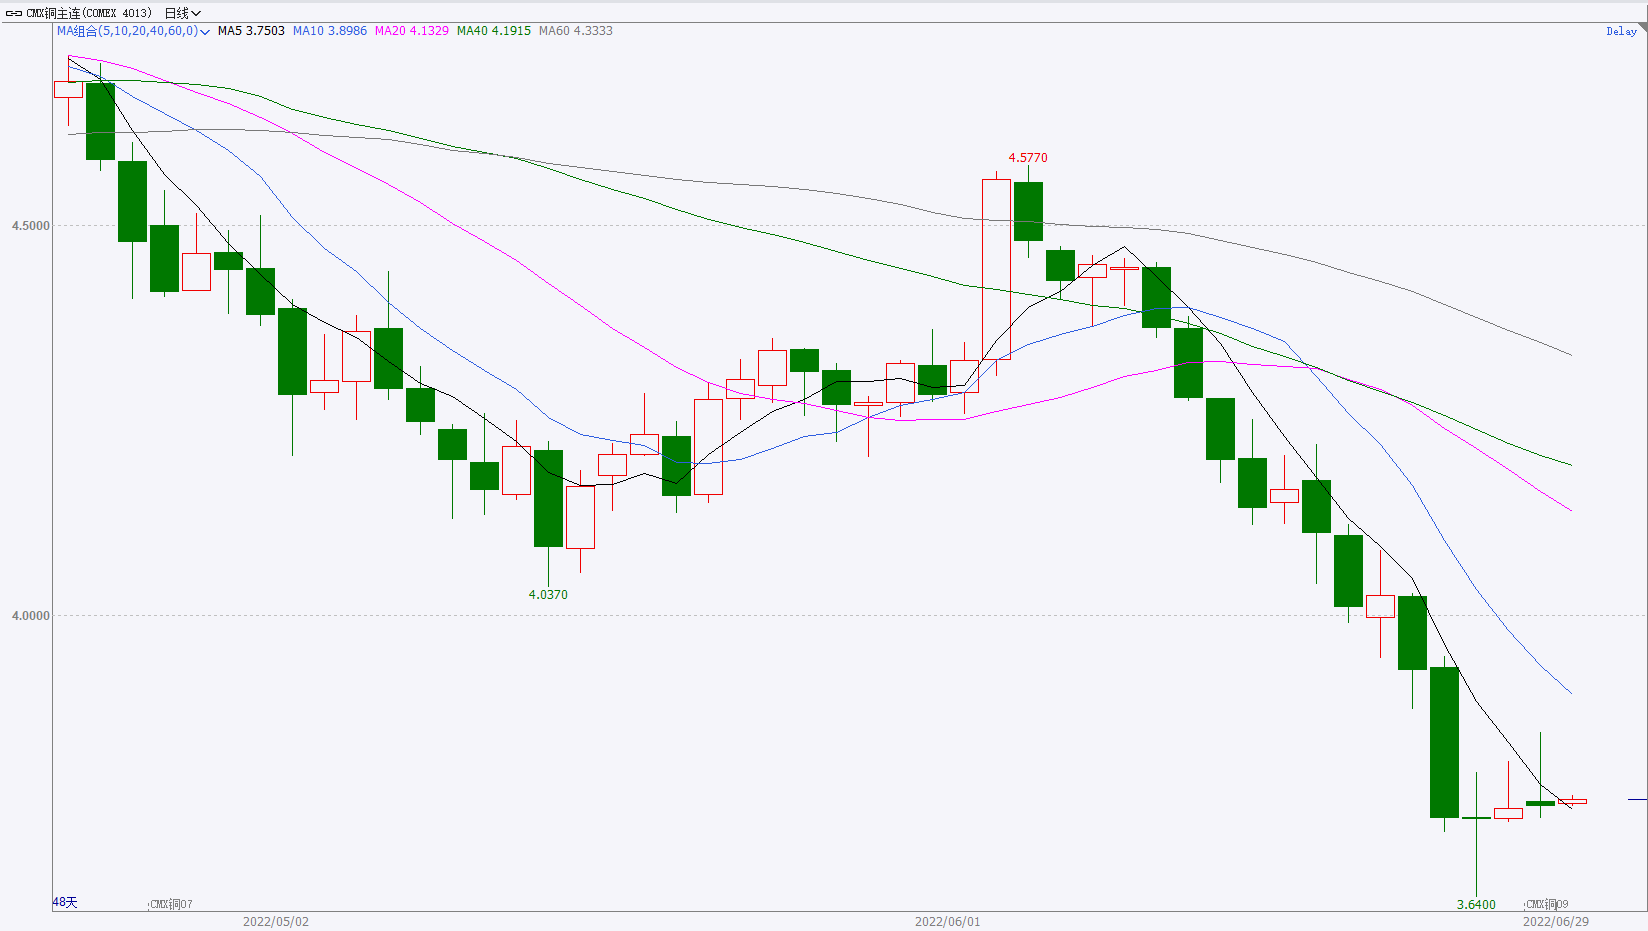
Task: Click the CMX铜09 contract marker
Action: [x=1547, y=905]
